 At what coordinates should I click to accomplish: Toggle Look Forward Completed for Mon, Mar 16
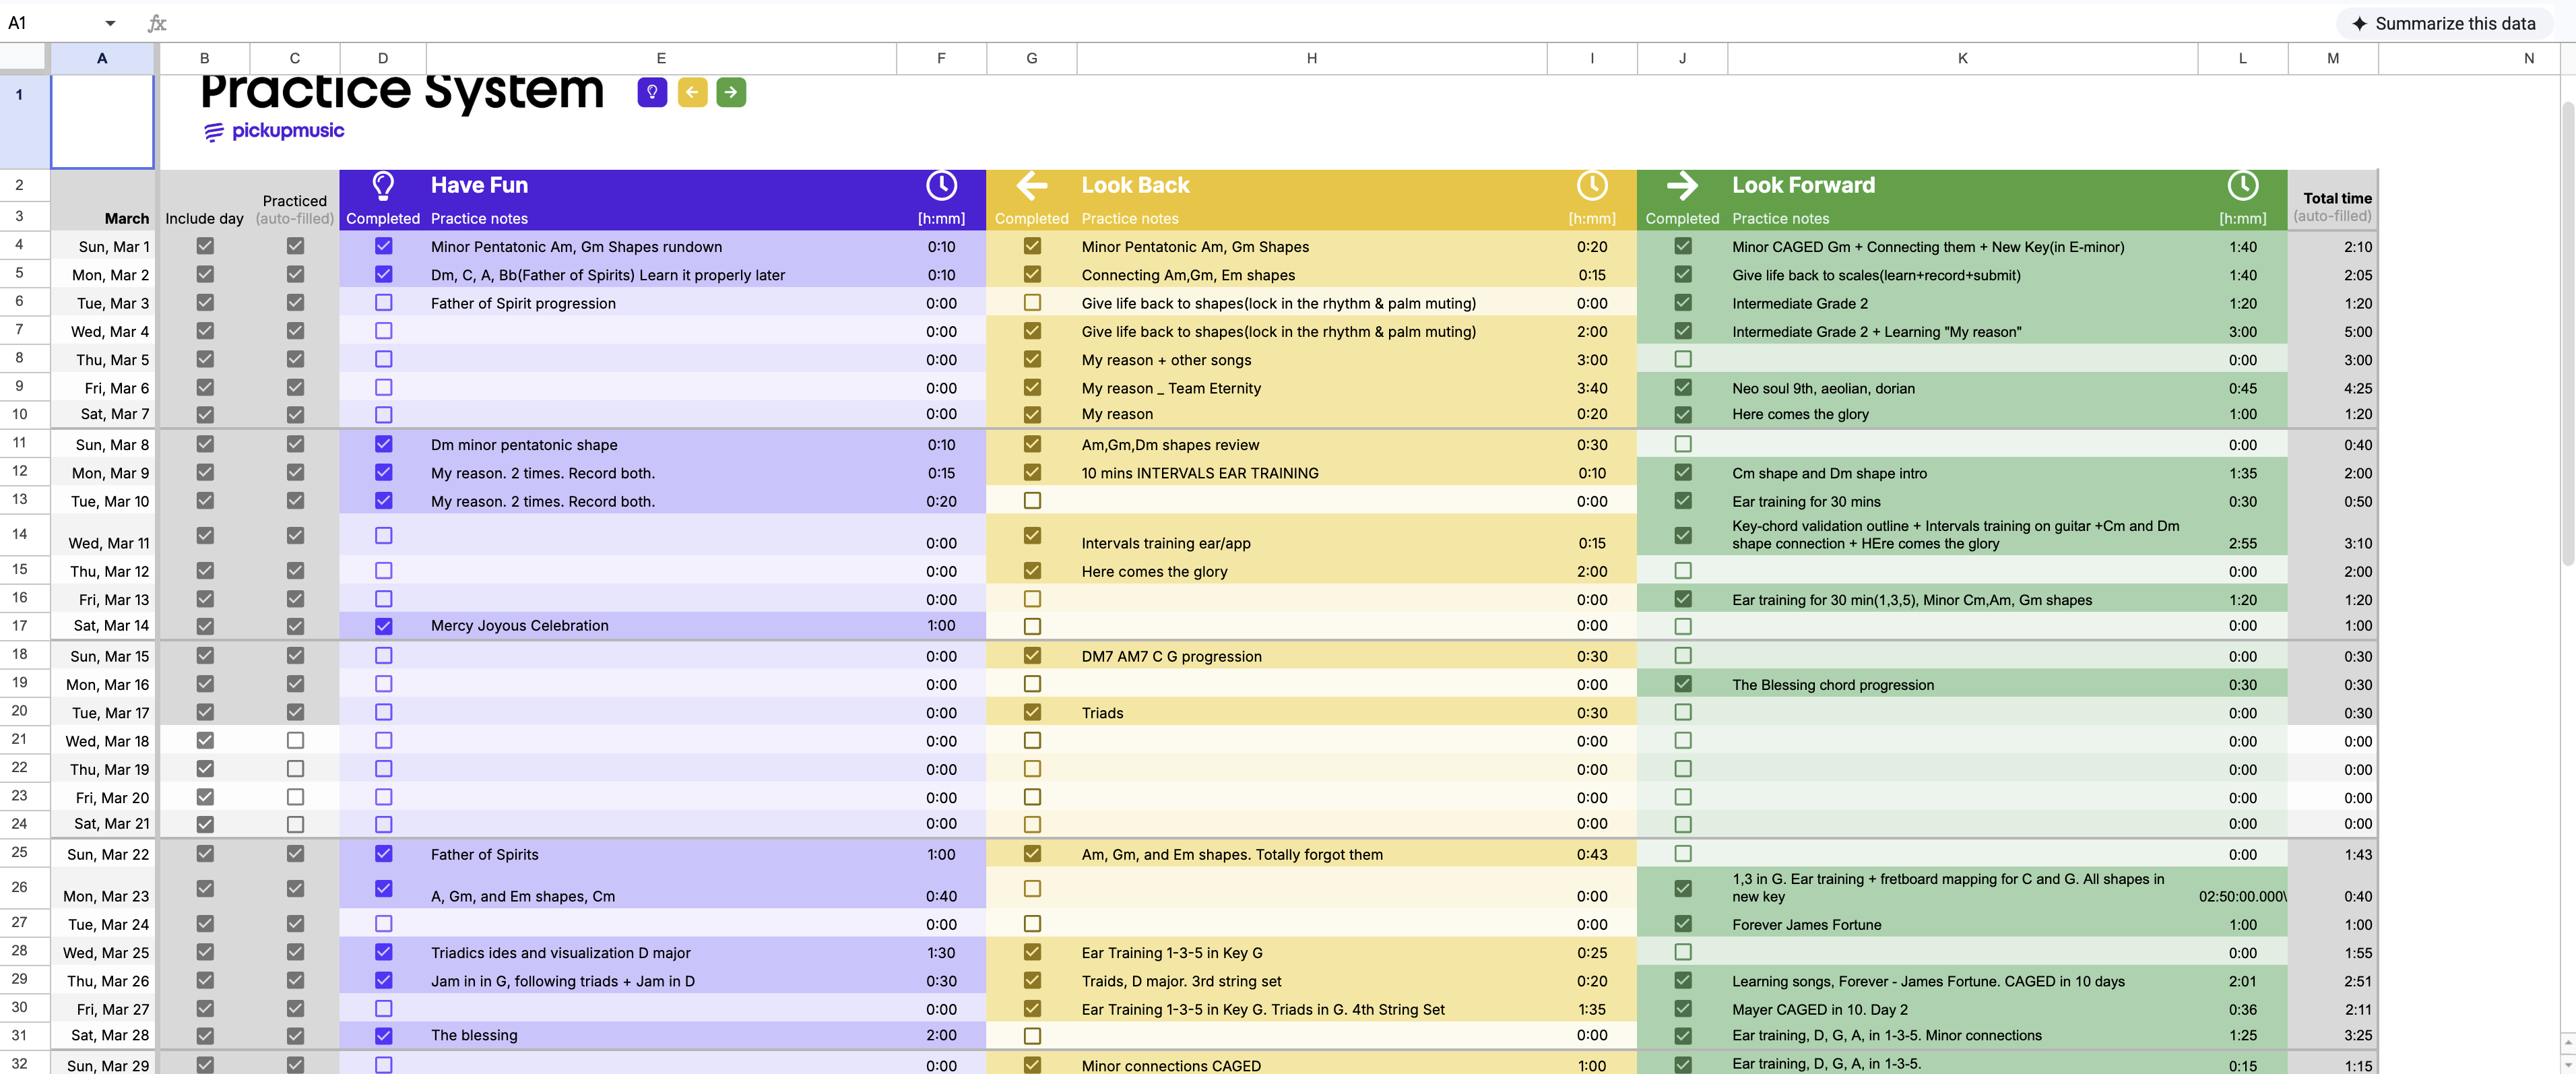1683,684
